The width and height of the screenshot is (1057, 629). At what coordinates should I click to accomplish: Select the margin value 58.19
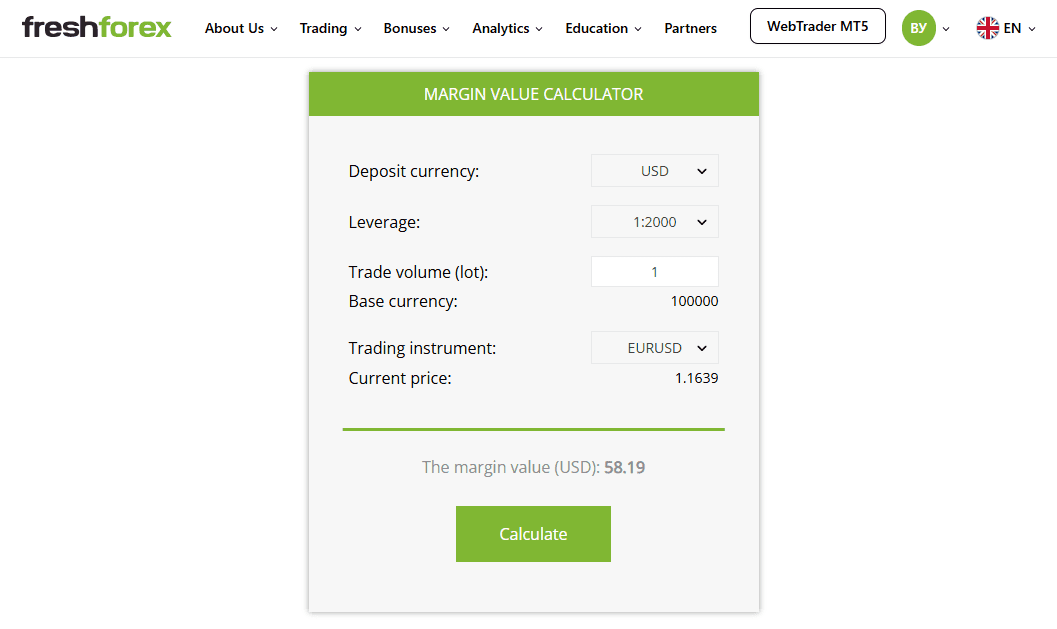click(x=624, y=467)
